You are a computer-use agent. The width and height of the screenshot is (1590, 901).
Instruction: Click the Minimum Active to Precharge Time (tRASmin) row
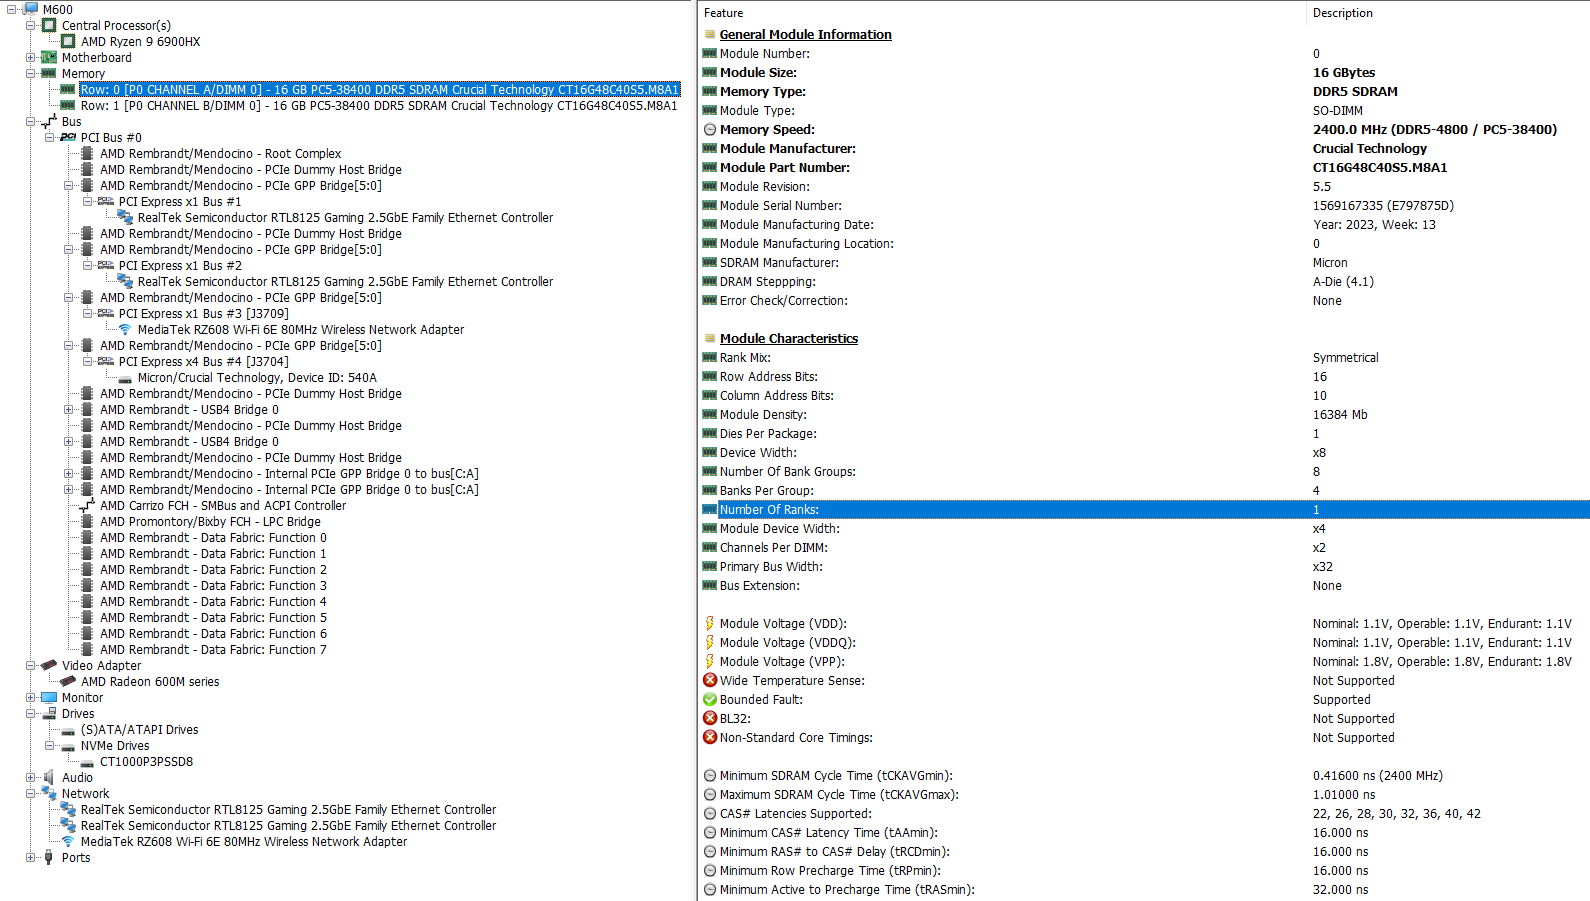point(1145,889)
